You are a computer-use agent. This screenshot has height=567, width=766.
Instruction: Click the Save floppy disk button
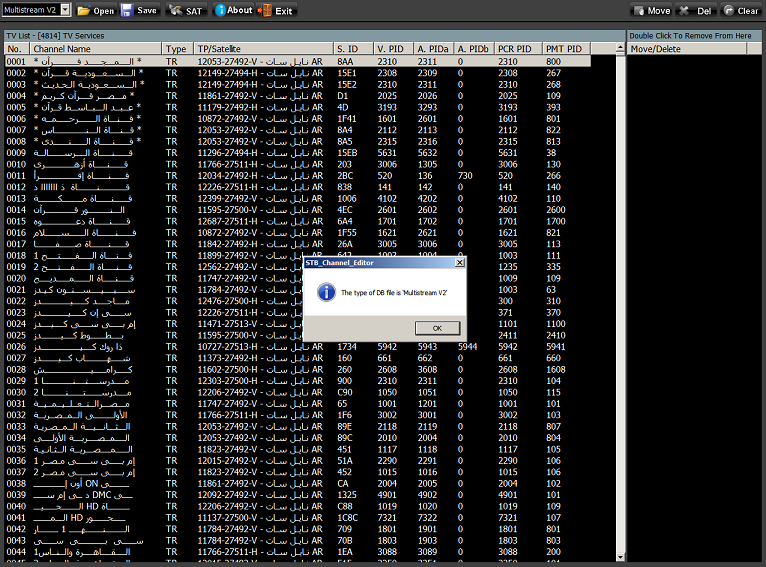[x=139, y=10]
